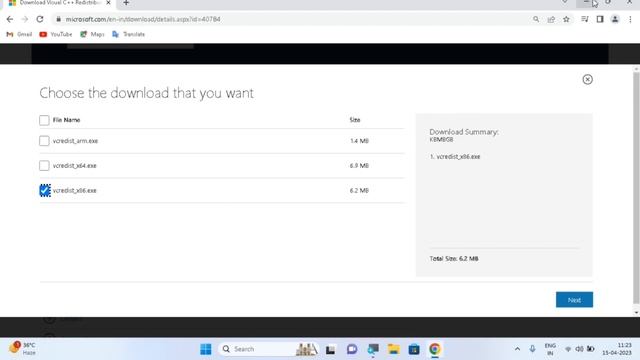
Task: Toggle the browser side panel
Action: [x=600, y=19]
